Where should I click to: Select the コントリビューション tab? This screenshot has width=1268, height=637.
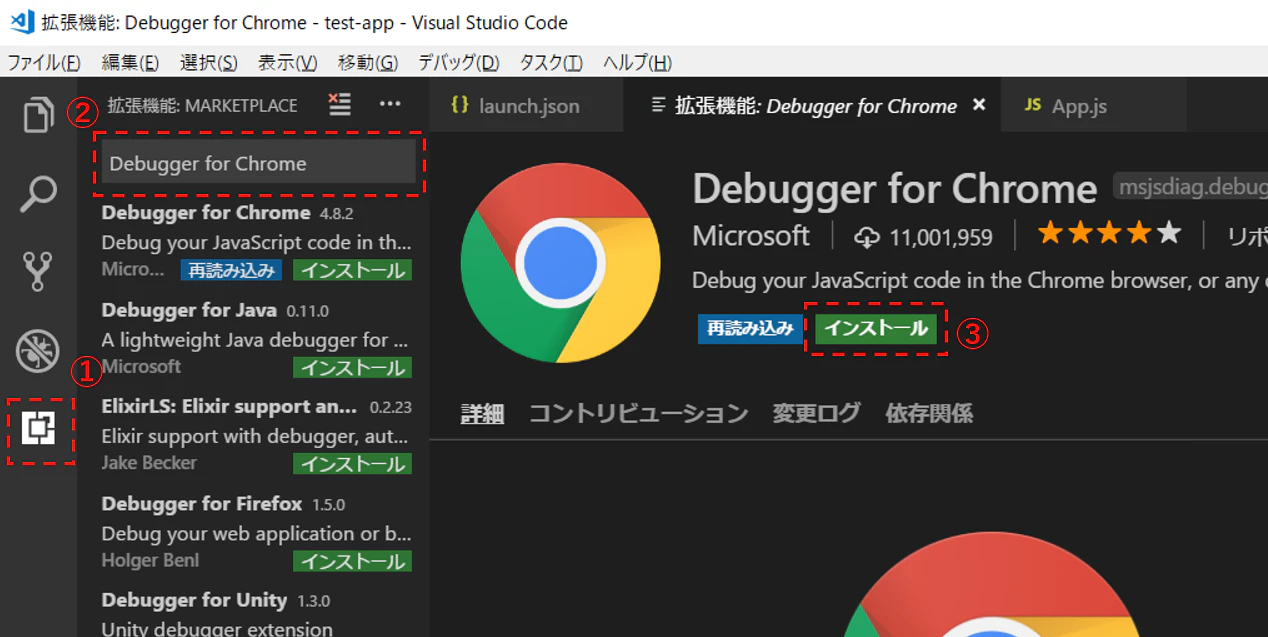638,413
